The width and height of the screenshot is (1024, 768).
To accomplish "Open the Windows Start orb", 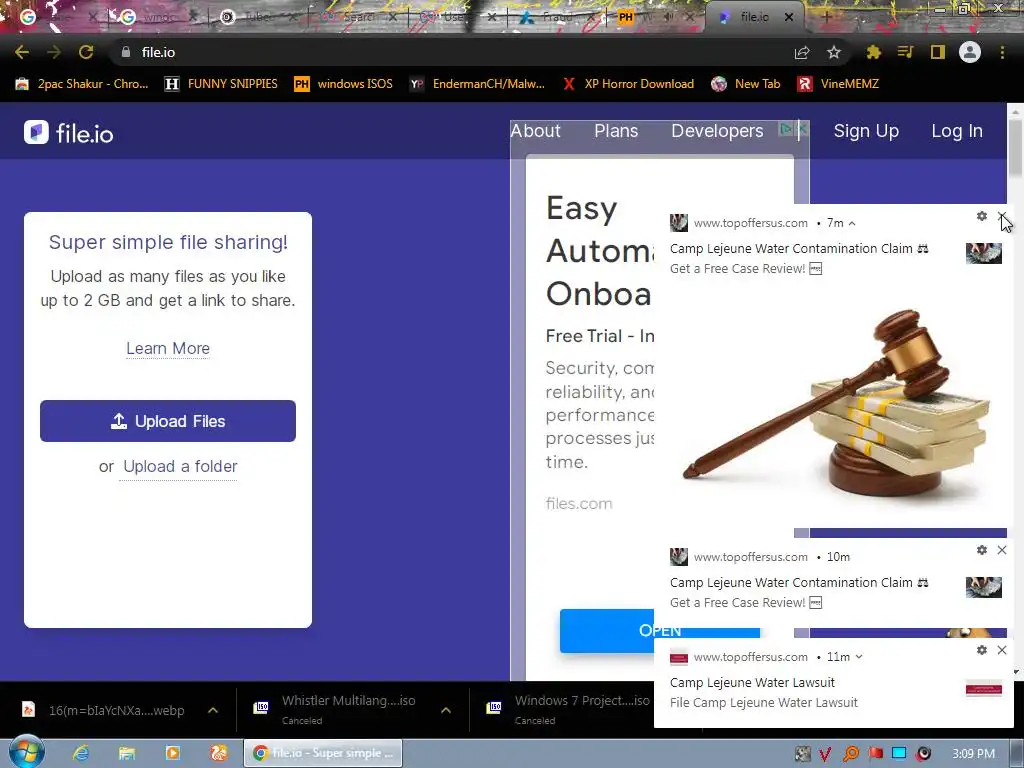I will 27,752.
